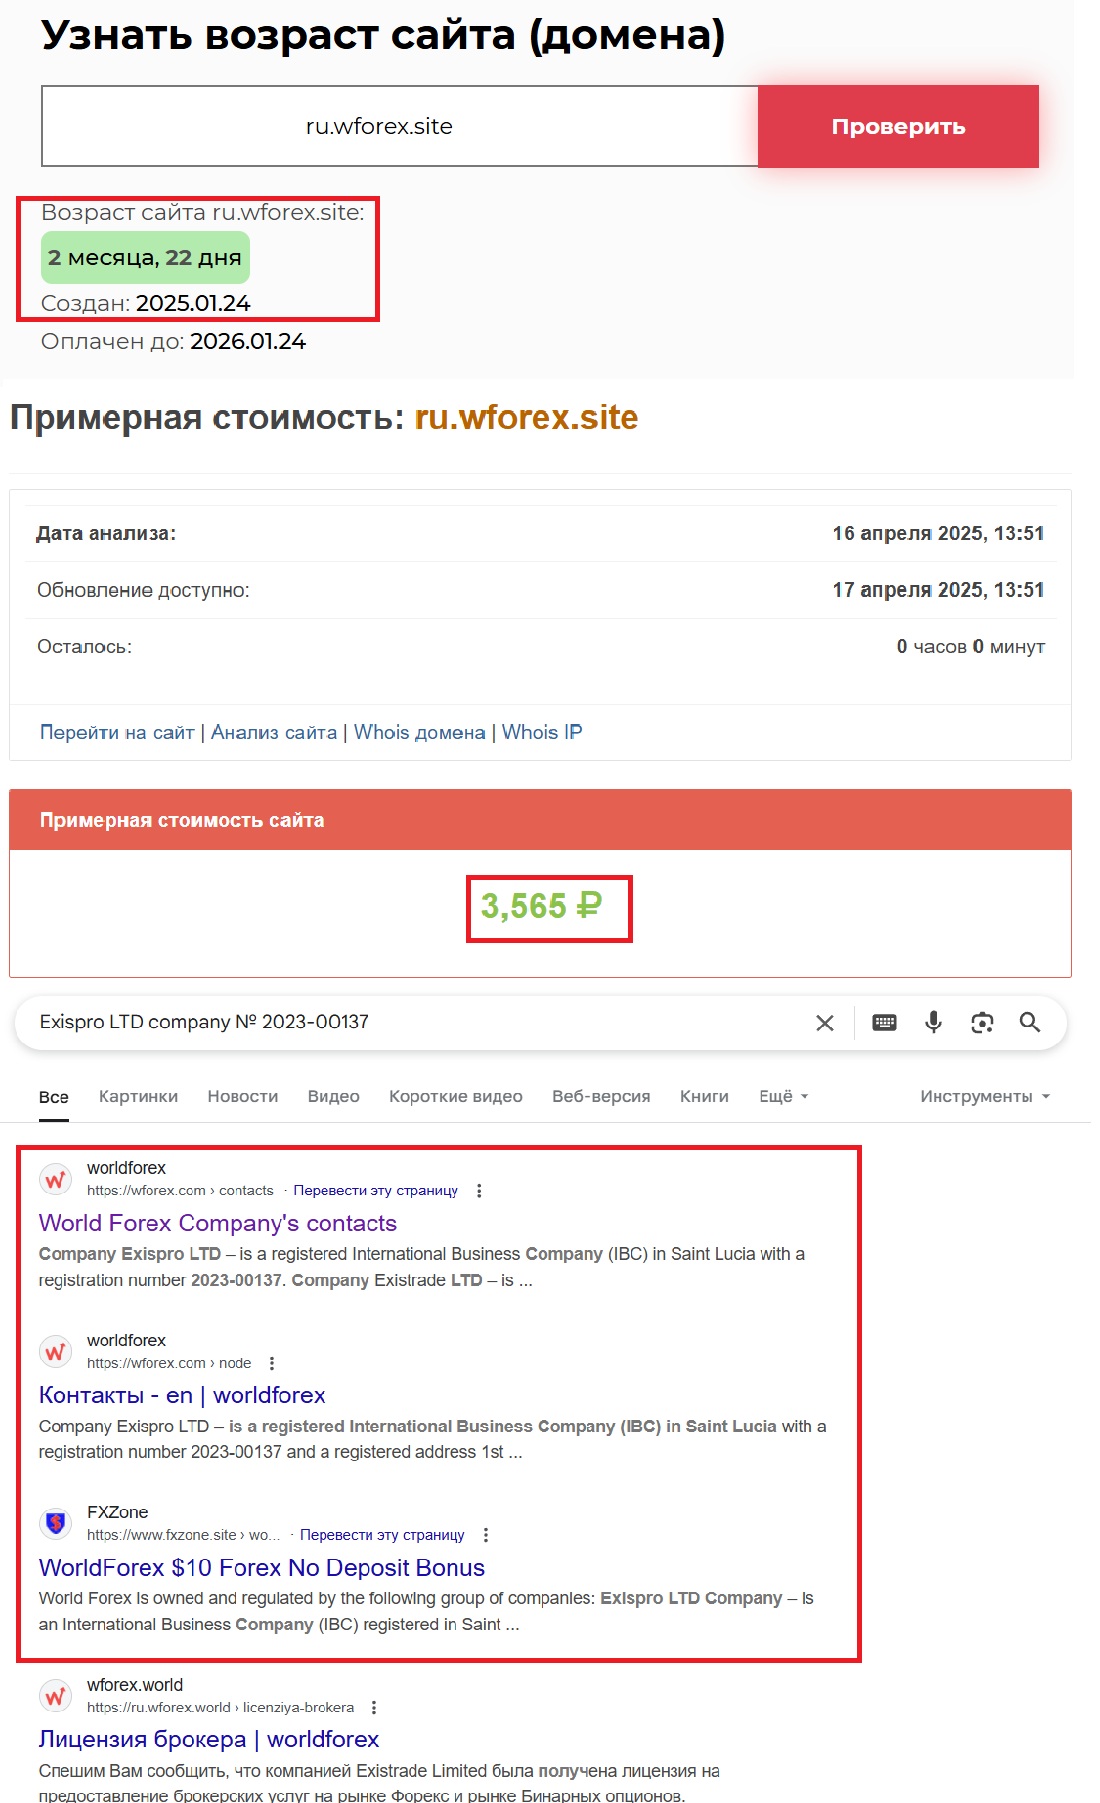
Task: Switch to the Новости tab
Action: coord(243,1096)
